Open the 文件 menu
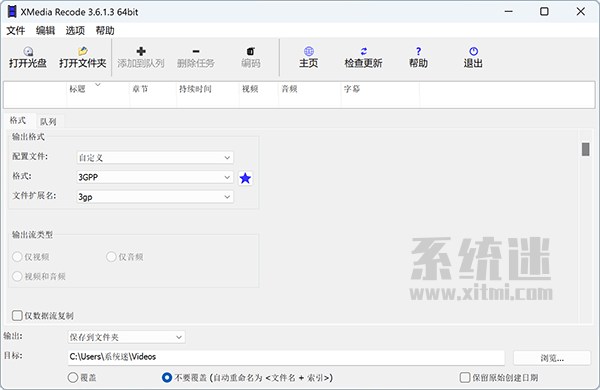 (16, 31)
